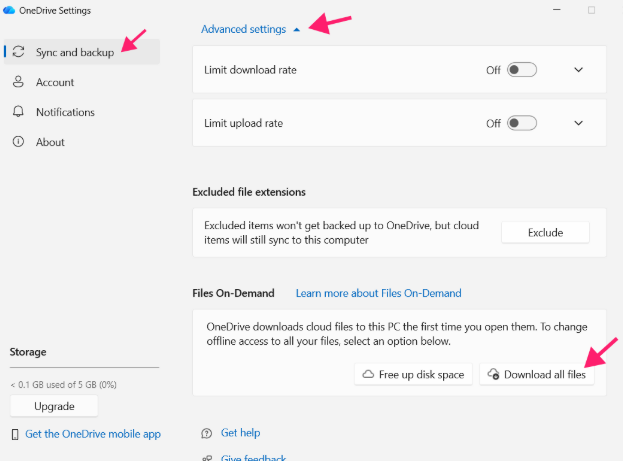
Task: Open Learn more about Files On-Demand link
Action: coord(379,293)
